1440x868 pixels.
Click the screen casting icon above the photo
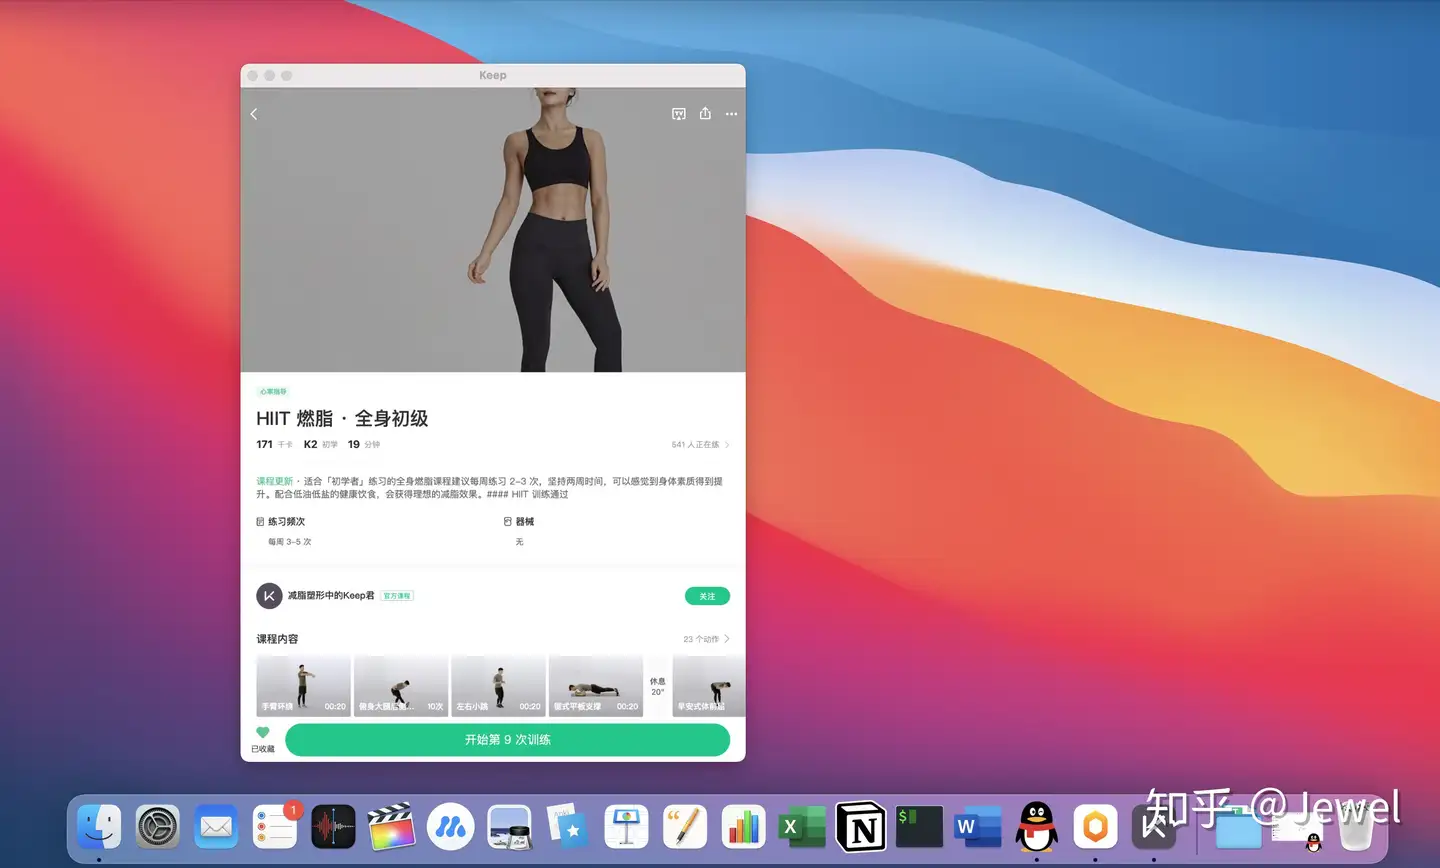tap(679, 114)
